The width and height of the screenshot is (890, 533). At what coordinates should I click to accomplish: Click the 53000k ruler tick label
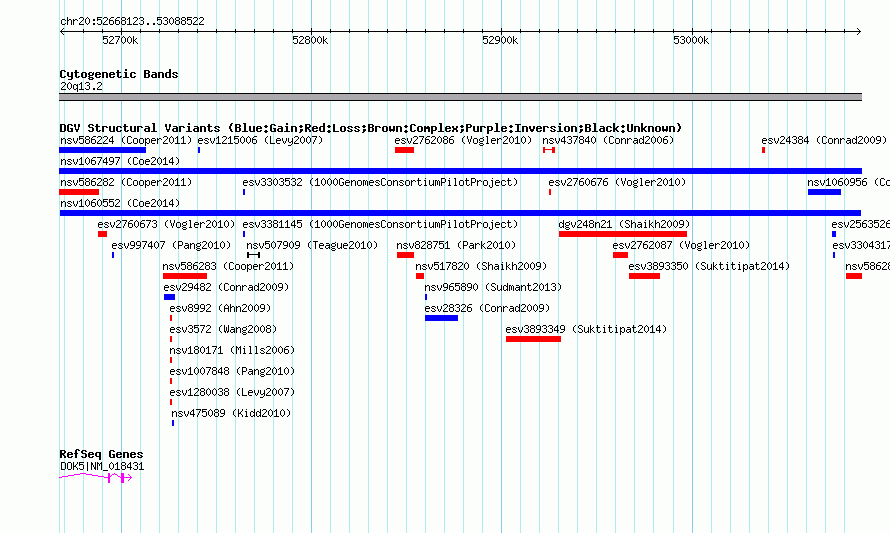pos(691,40)
